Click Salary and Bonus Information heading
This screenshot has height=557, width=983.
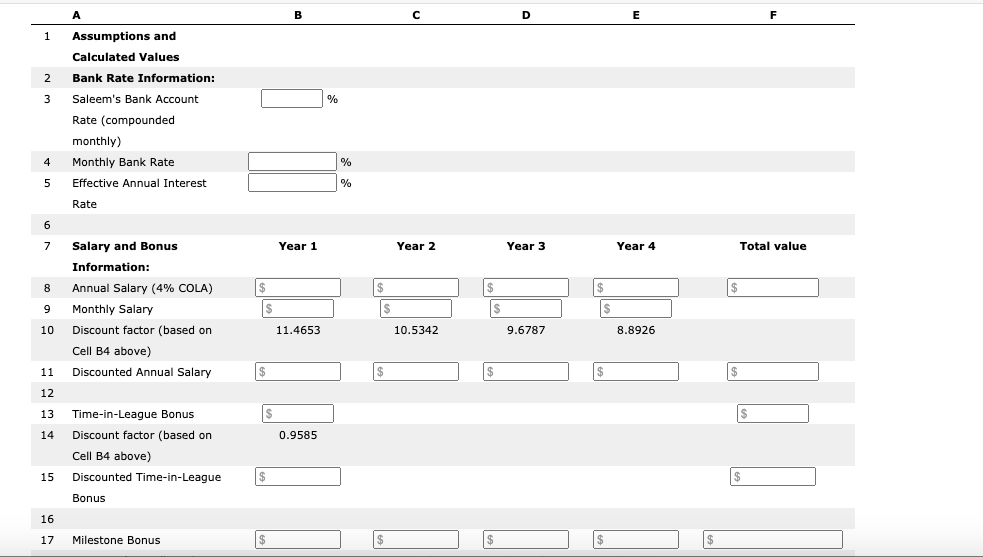tap(125, 257)
